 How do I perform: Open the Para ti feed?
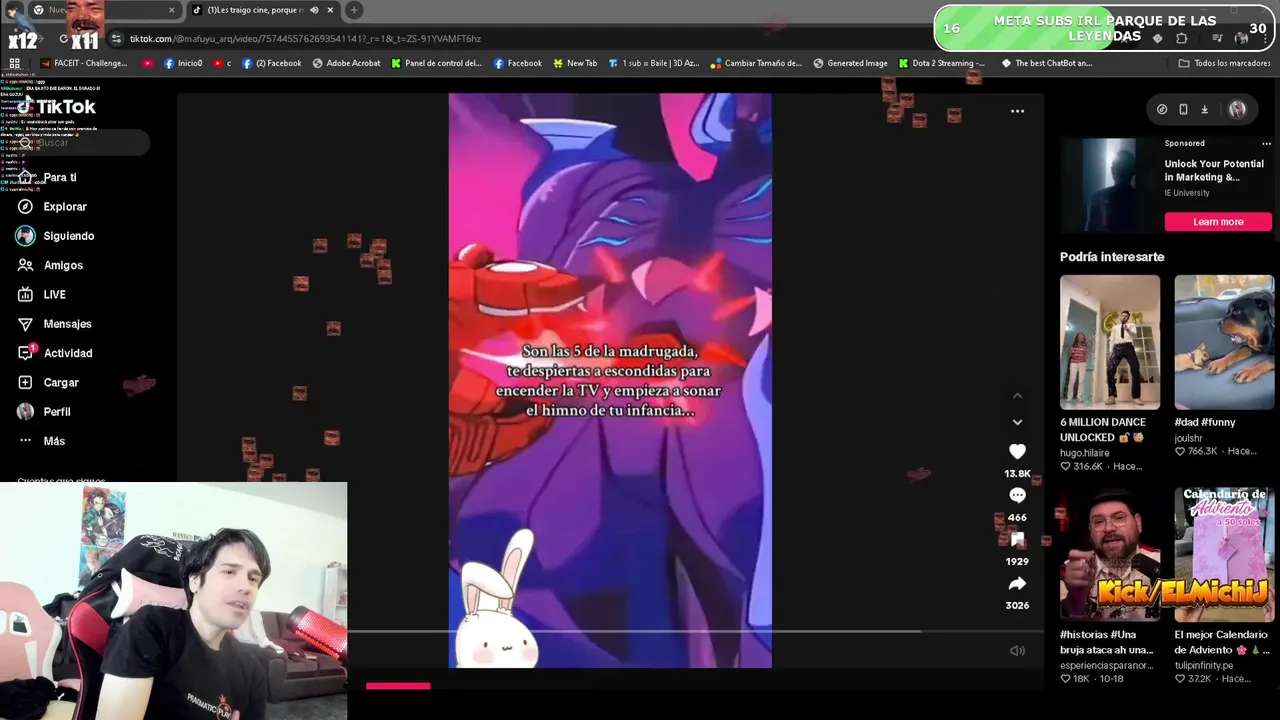(47, 177)
